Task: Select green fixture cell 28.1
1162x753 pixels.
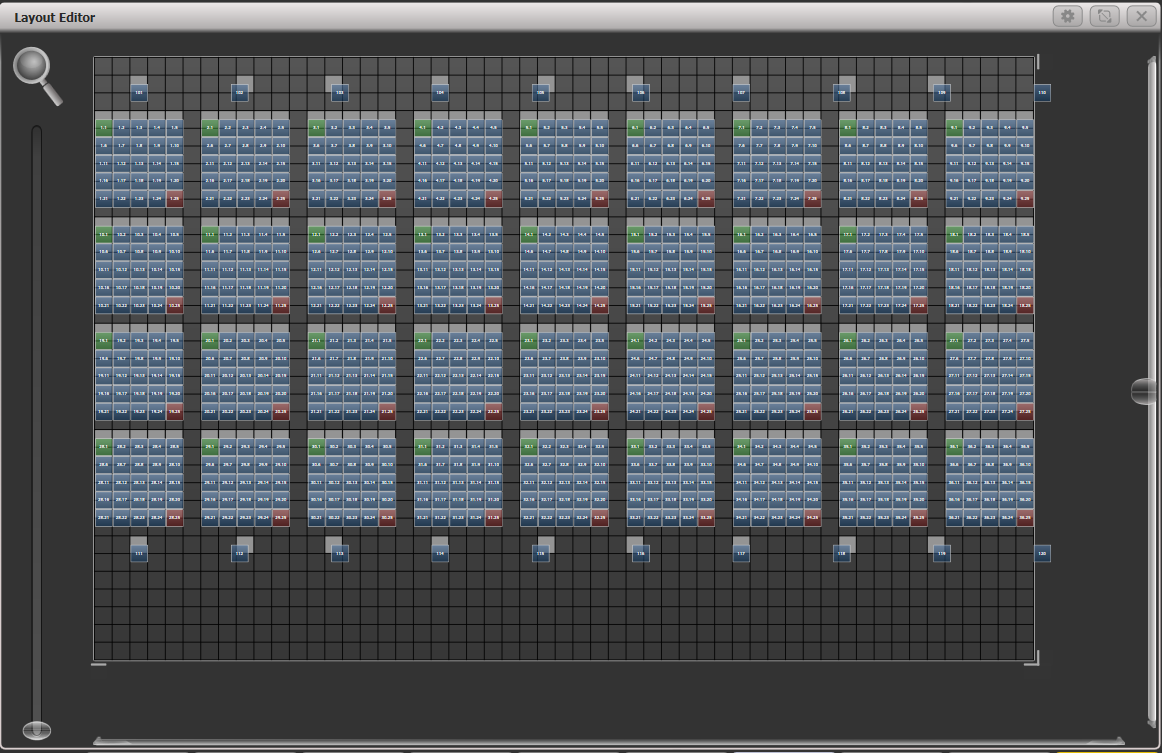Action: (104, 447)
